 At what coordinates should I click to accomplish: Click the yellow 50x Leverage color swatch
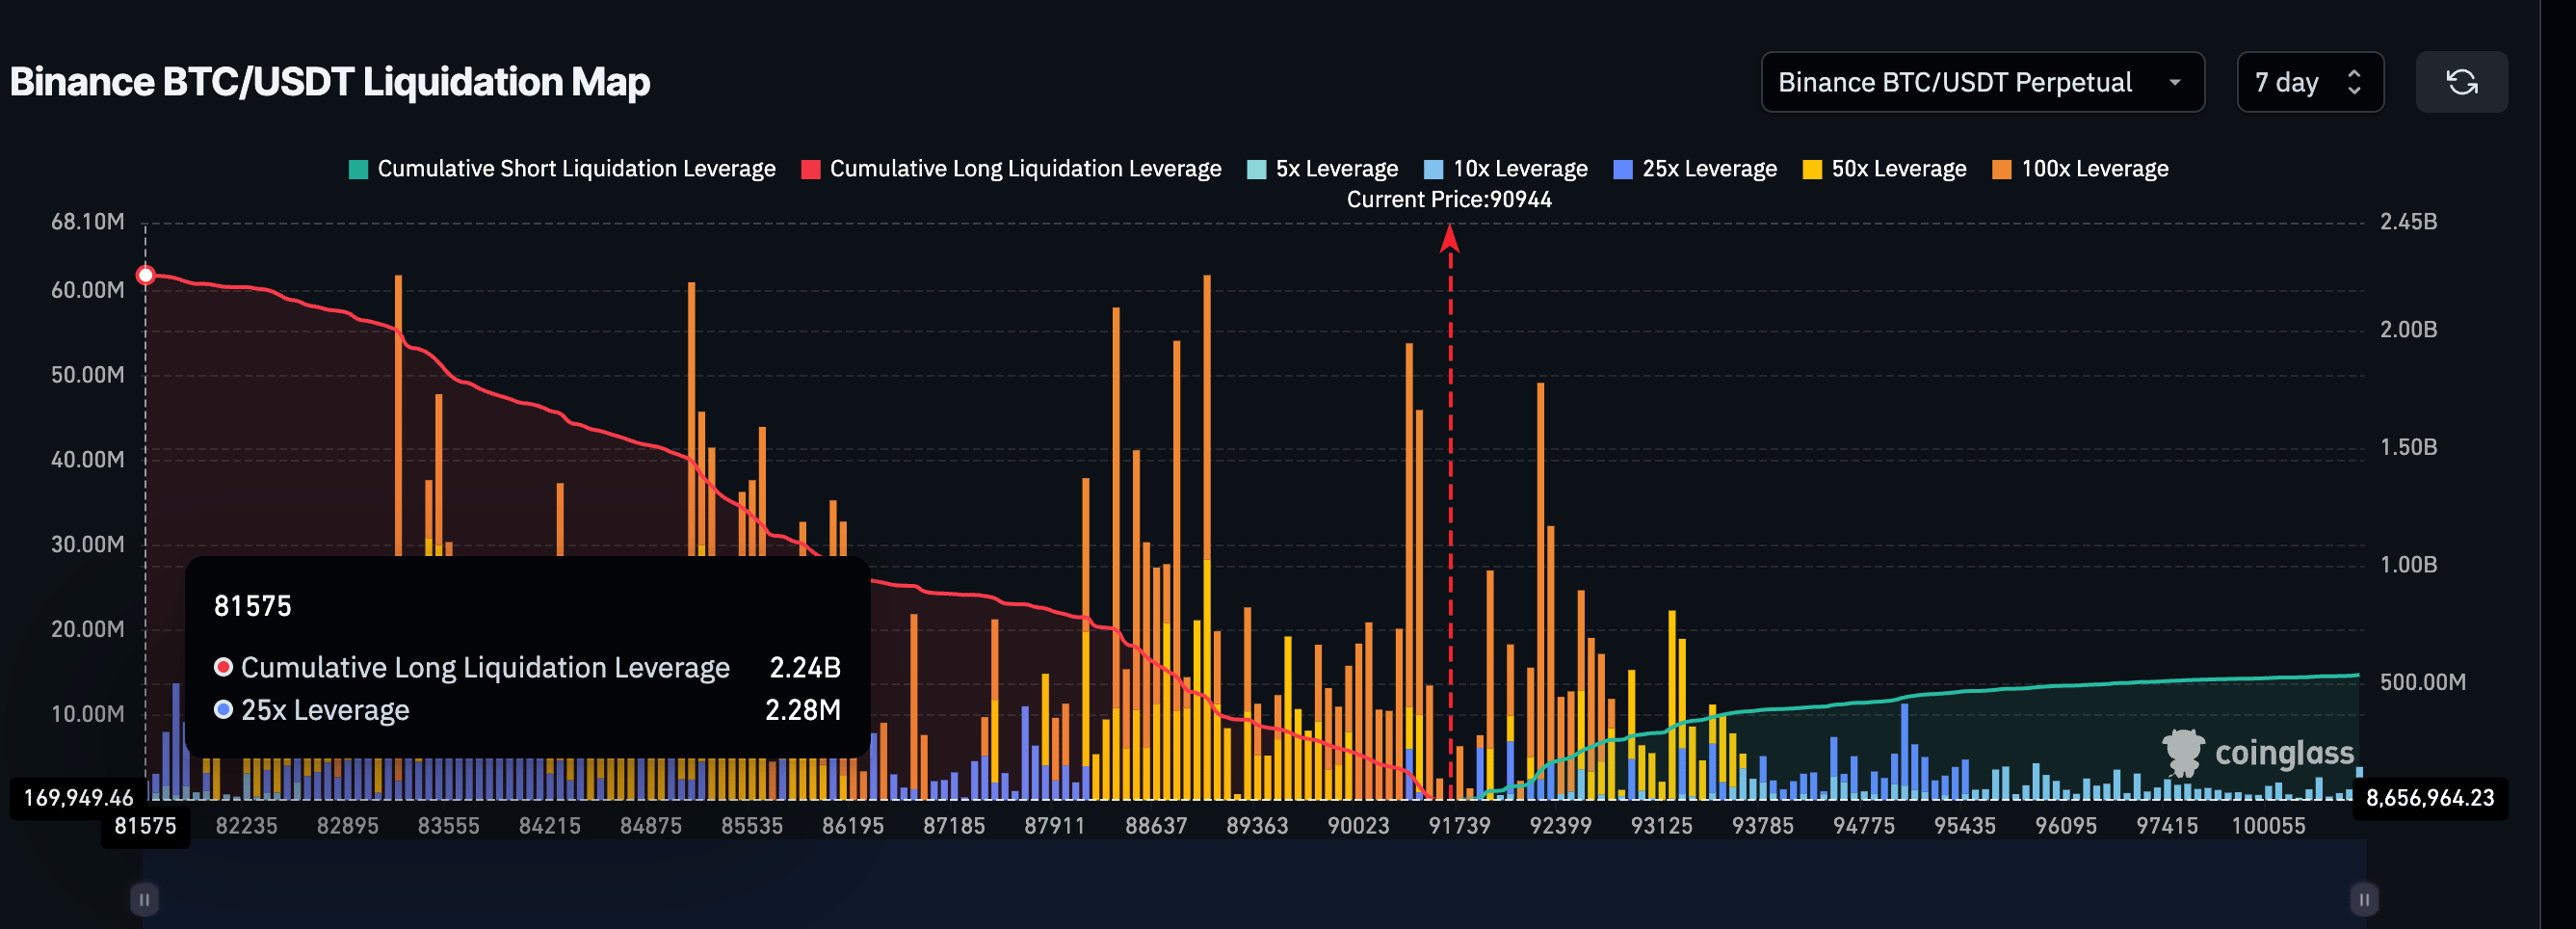coord(1812,168)
